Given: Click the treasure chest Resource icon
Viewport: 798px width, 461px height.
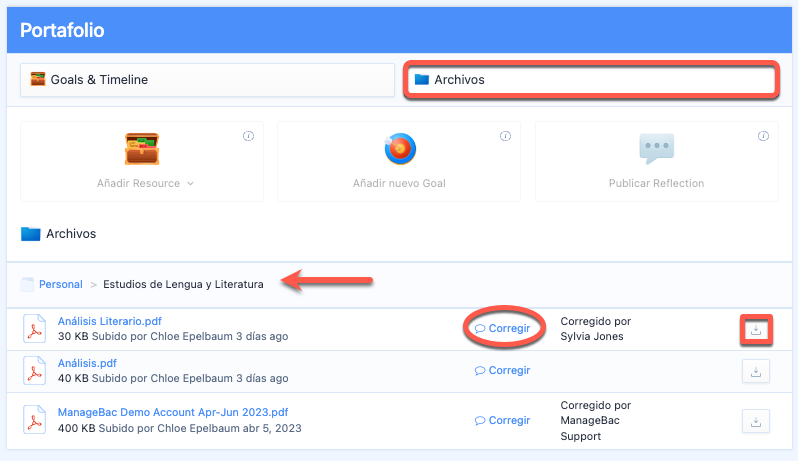Looking at the screenshot, I should 142,149.
